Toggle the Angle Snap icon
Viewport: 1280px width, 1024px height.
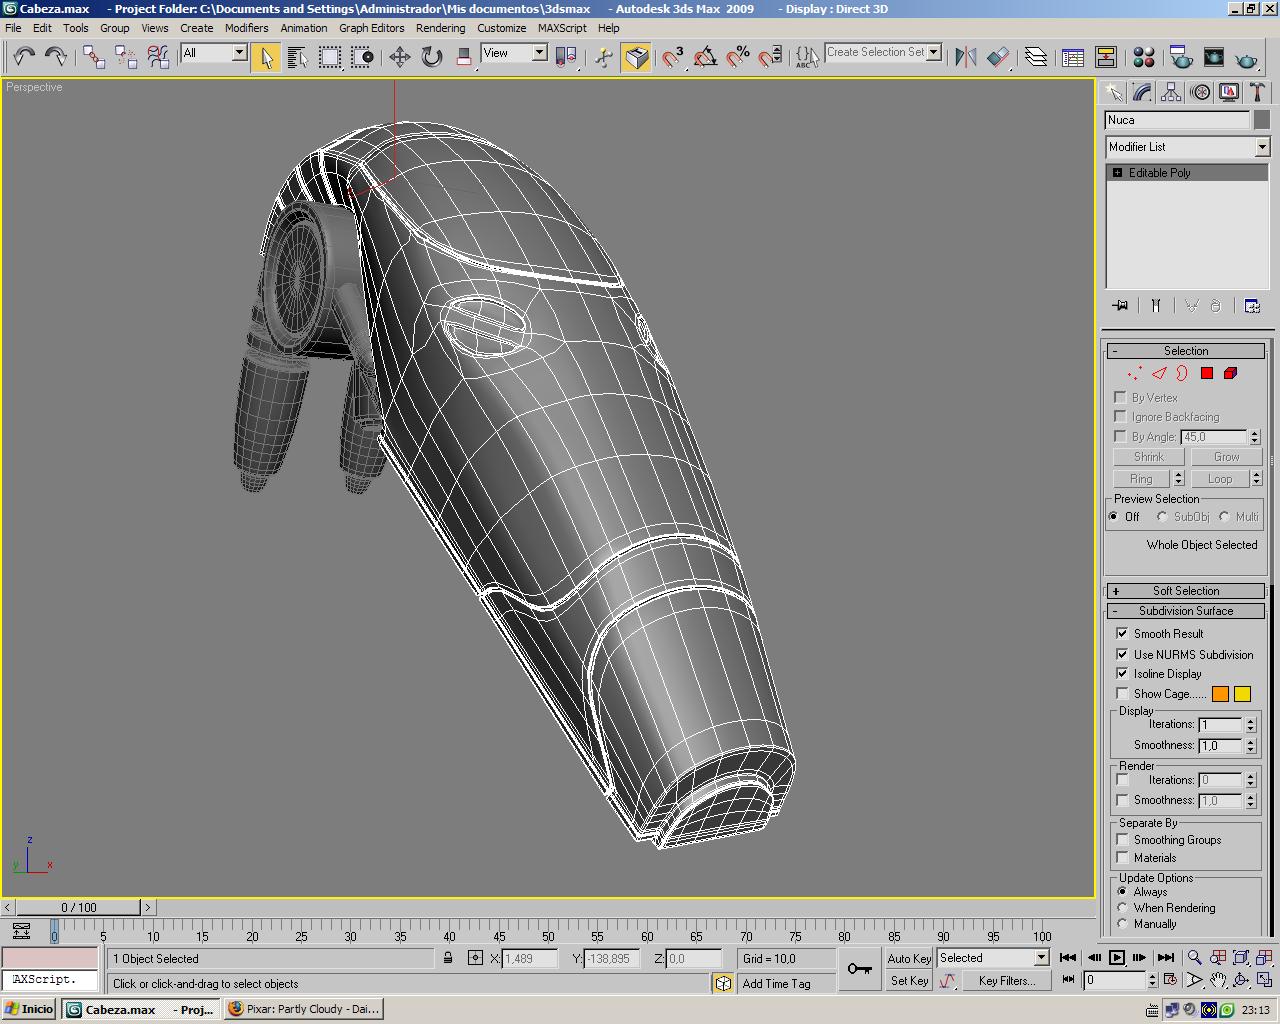705,57
